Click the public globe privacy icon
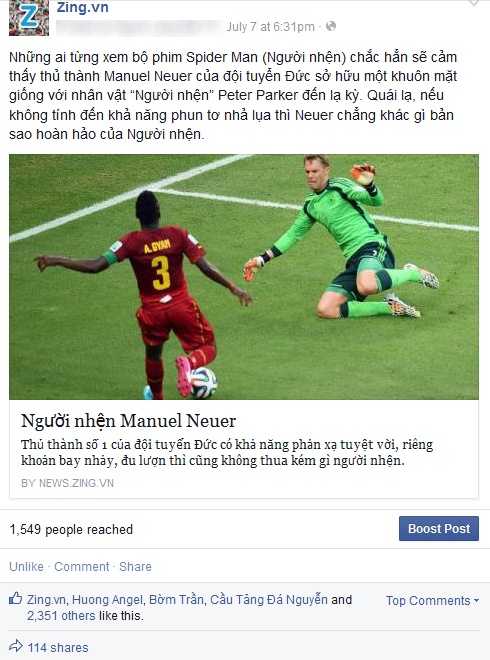 [x=331, y=26]
